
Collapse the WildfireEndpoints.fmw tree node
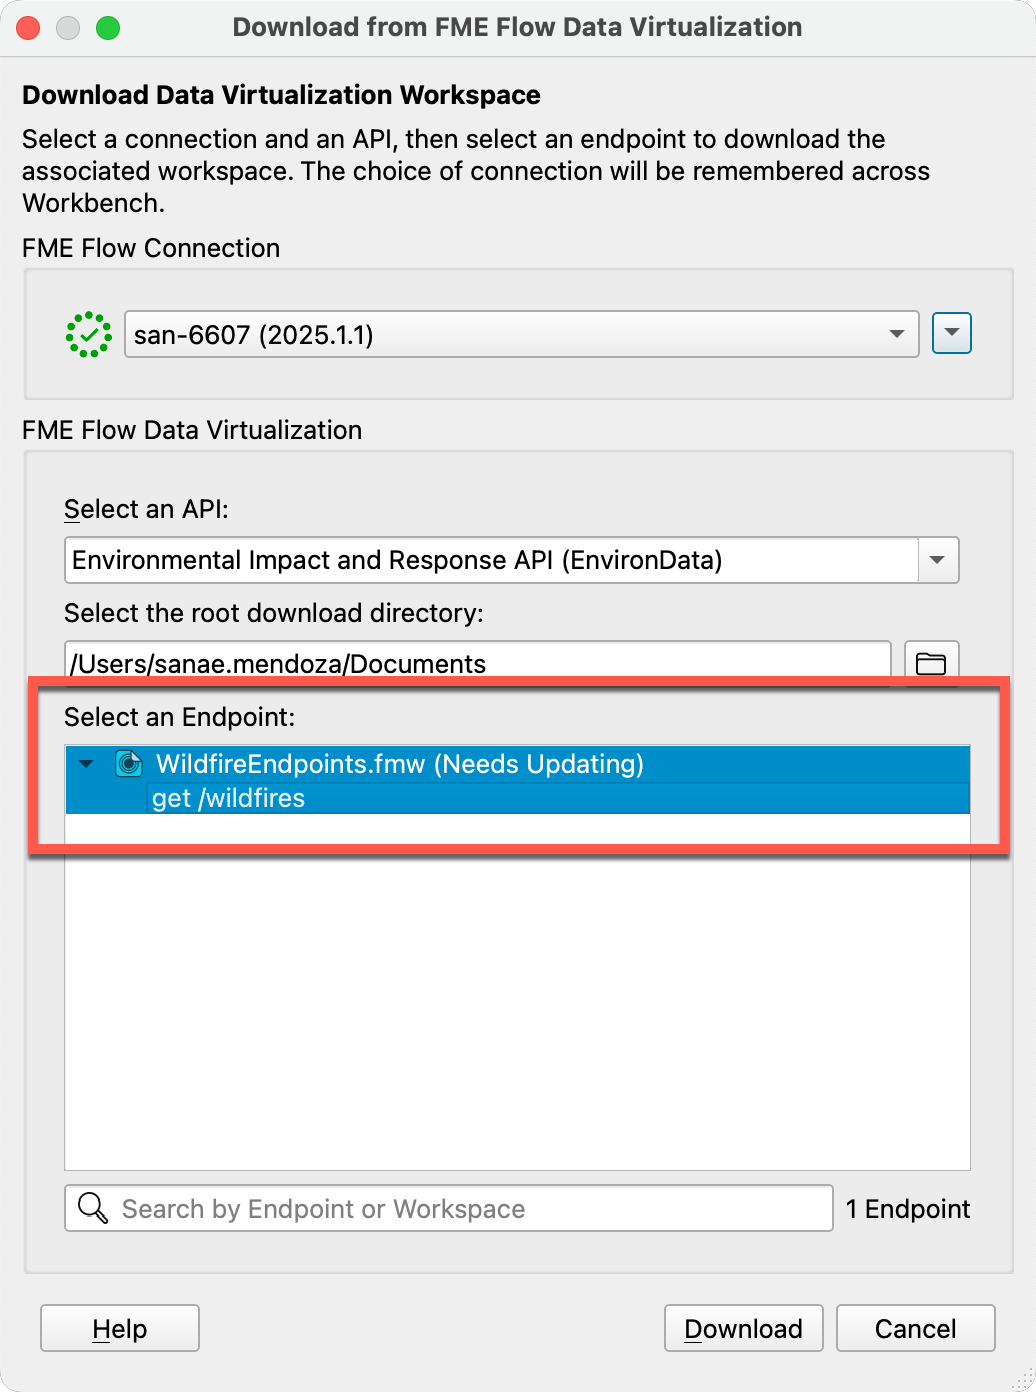pyautogui.click(x=86, y=764)
